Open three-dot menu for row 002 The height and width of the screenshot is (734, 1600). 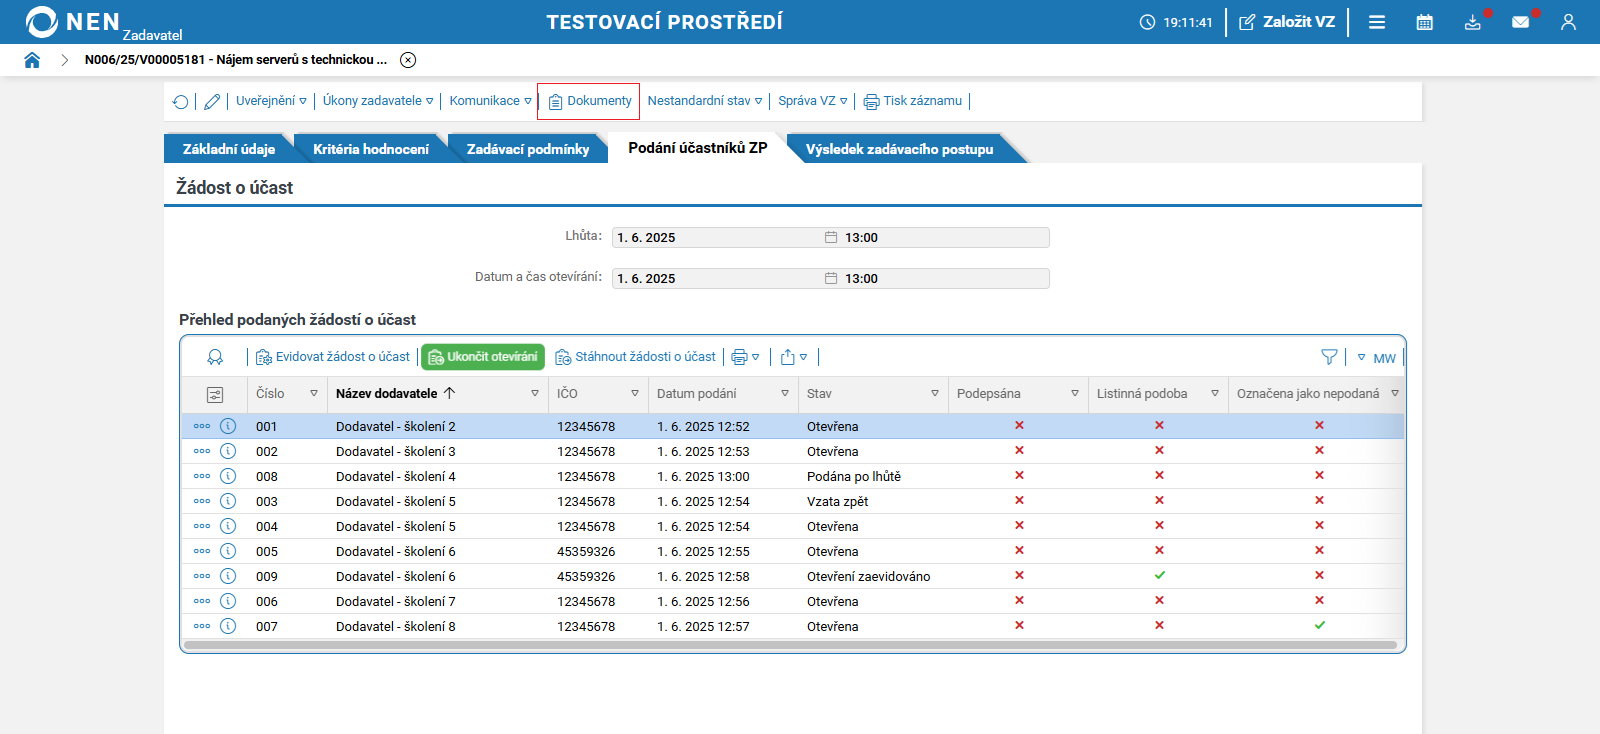tap(202, 451)
